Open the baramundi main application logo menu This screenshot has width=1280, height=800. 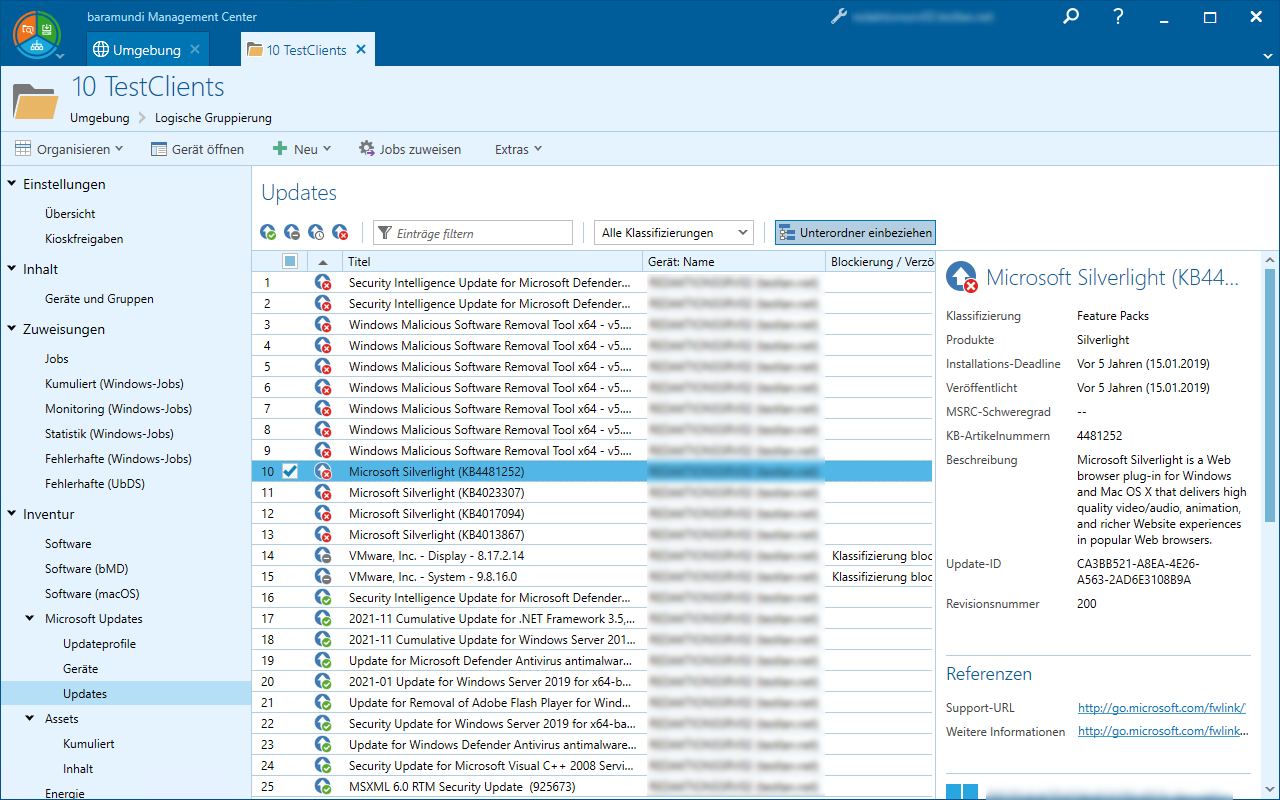tap(37, 33)
